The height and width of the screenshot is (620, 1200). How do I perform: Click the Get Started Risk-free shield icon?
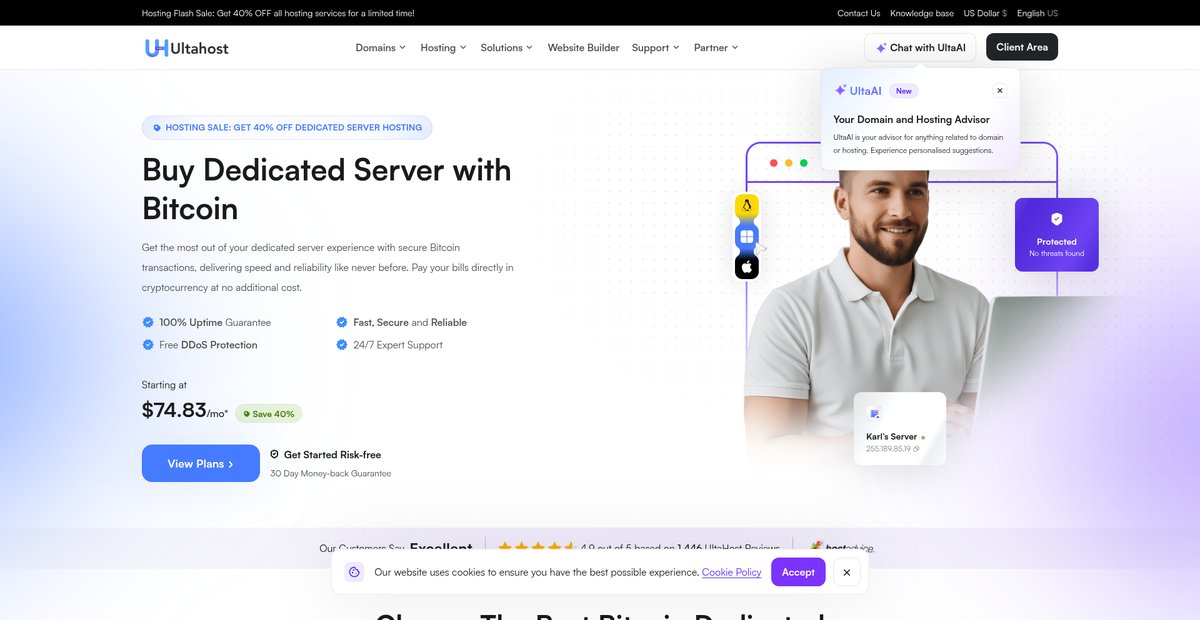(x=275, y=454)
